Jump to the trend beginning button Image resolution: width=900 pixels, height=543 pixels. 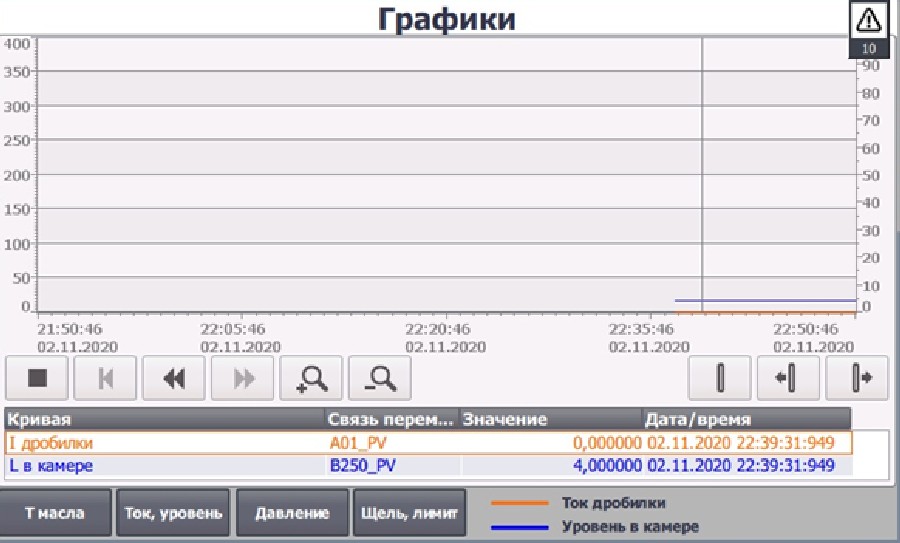point(106,378)
